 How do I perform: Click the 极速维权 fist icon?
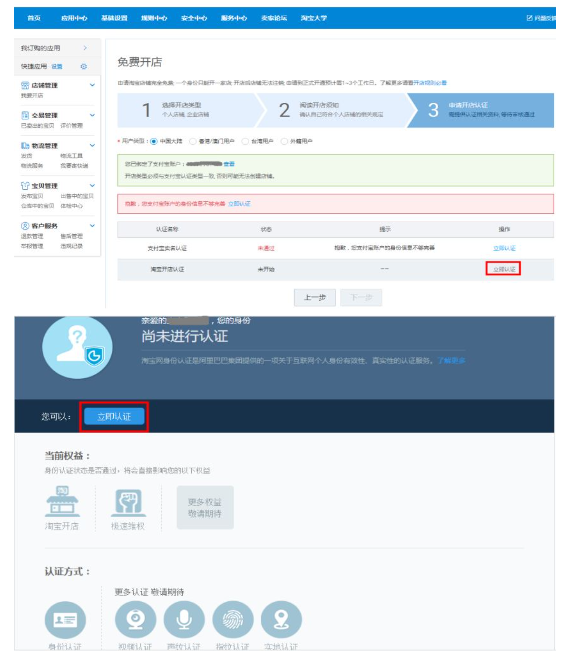(128, 503)
